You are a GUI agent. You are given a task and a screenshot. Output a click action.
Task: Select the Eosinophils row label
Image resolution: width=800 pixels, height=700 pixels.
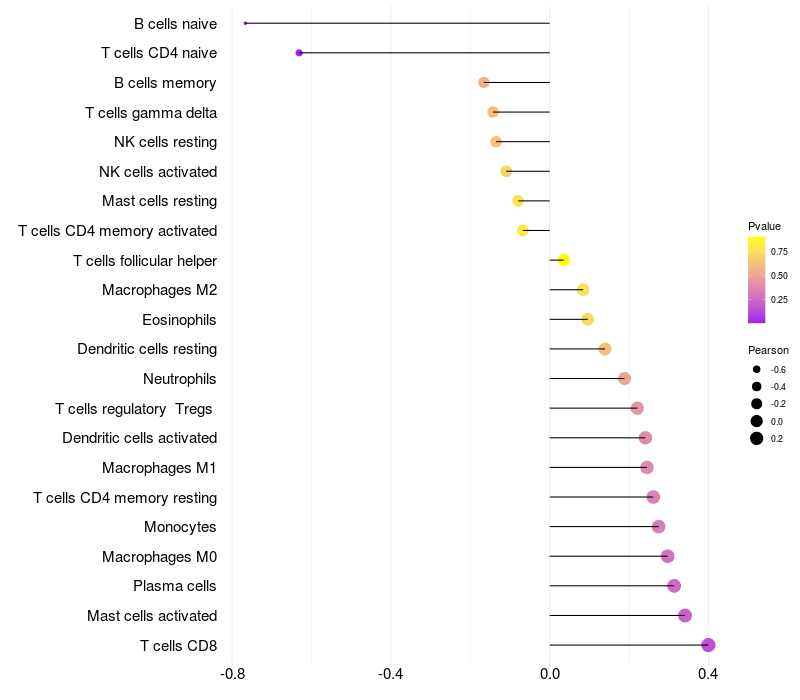(179, 320)
